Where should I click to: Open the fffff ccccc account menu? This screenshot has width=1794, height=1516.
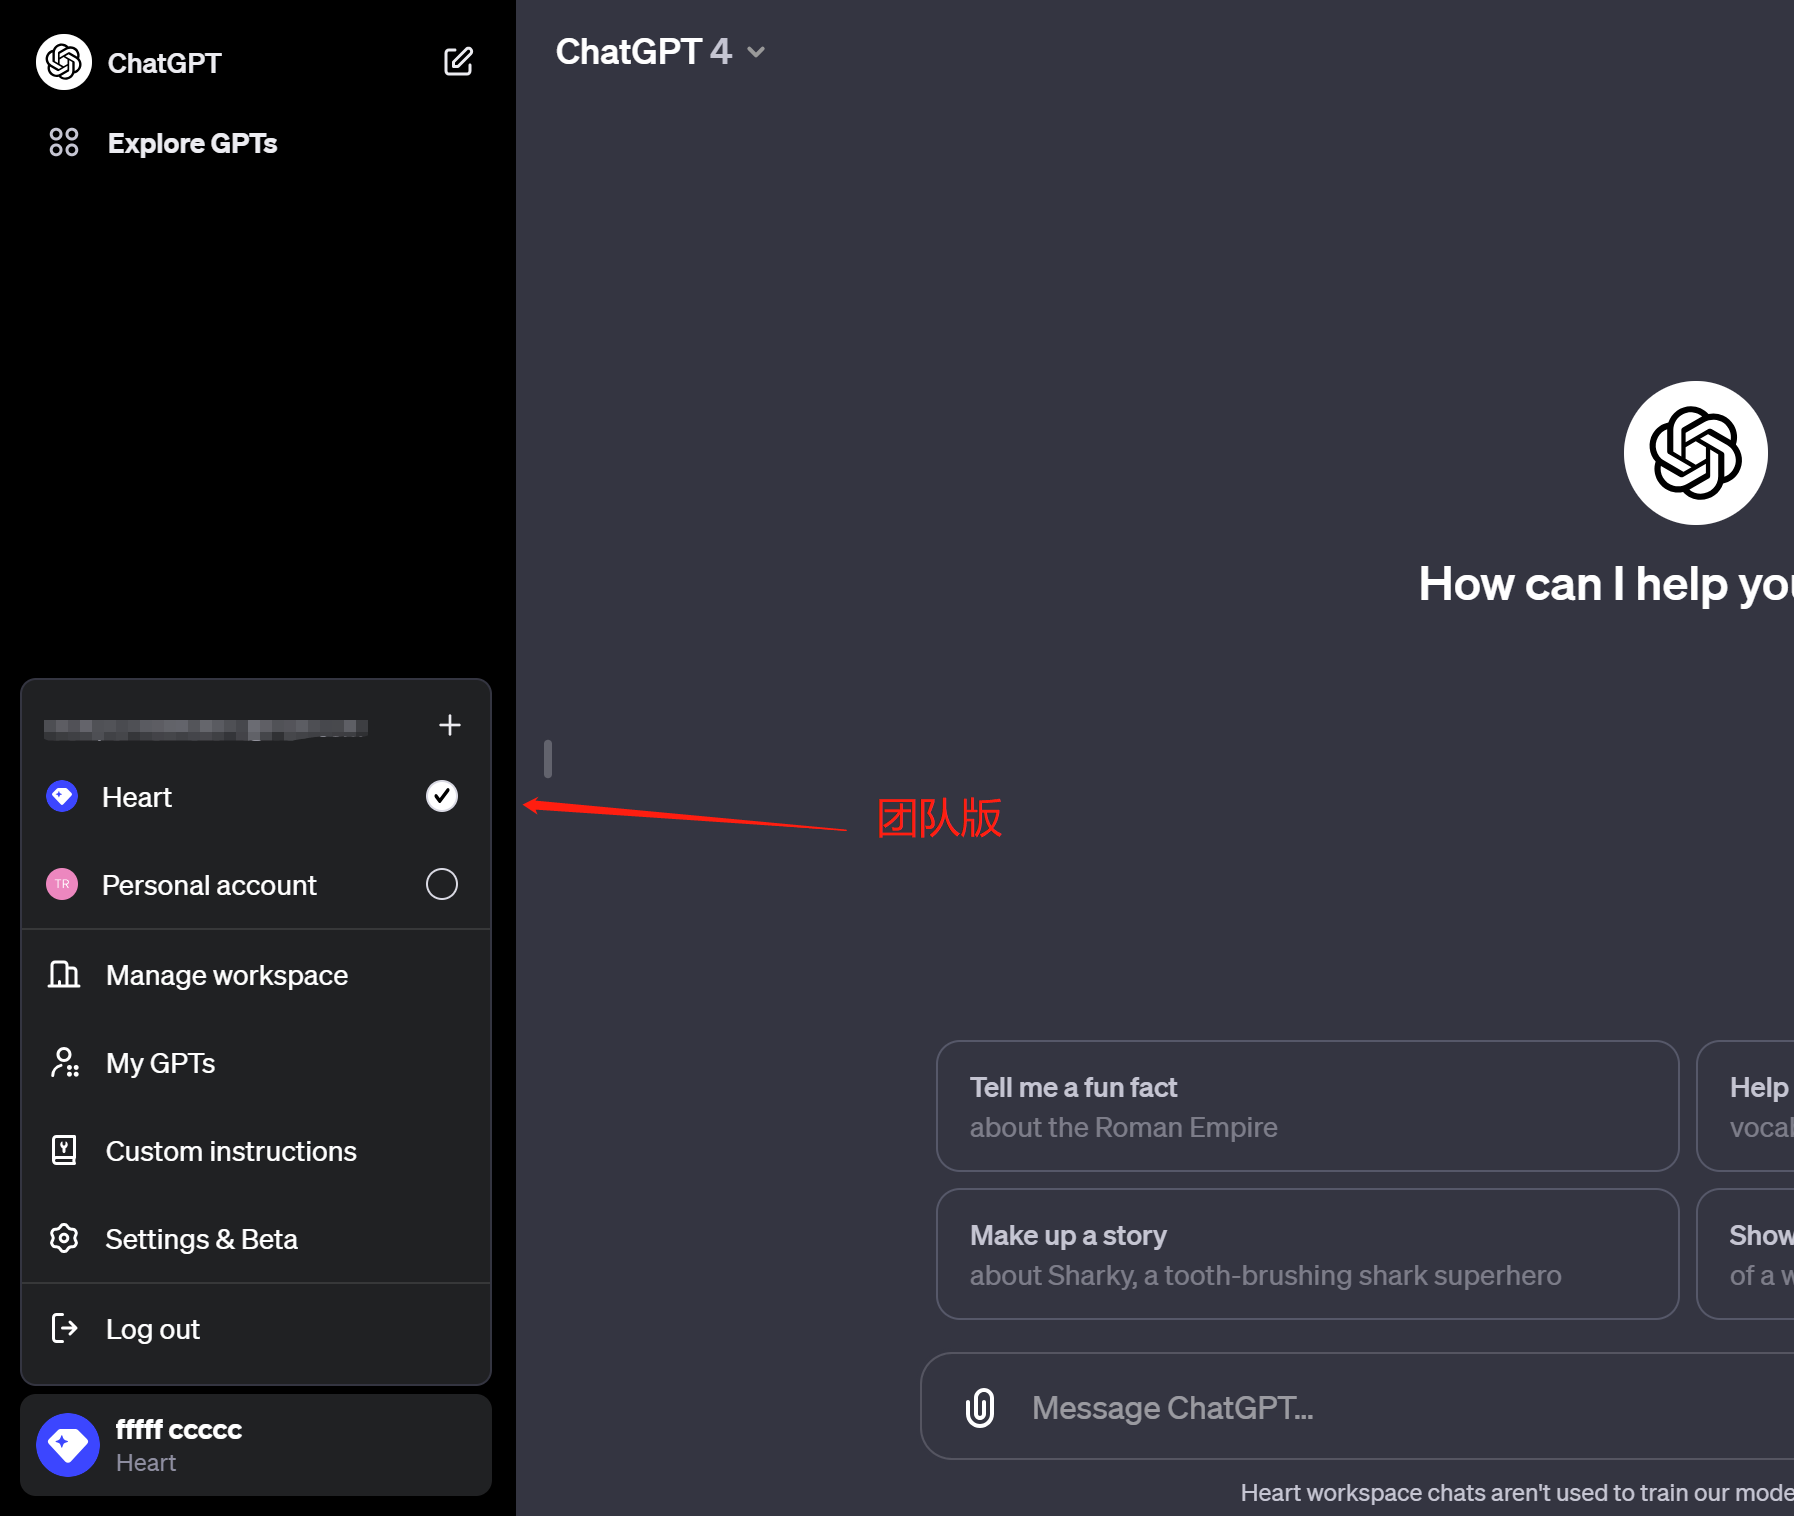[x=256, y=1445]
